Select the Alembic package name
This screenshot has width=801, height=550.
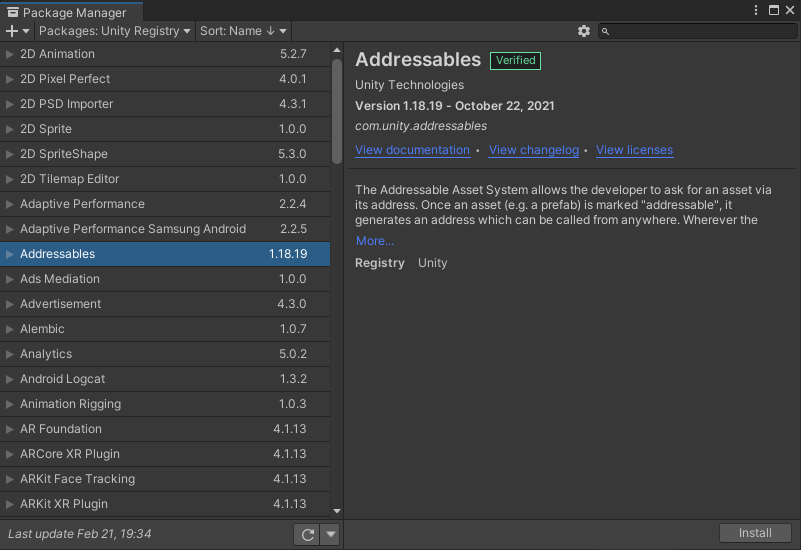coord(42,329)
